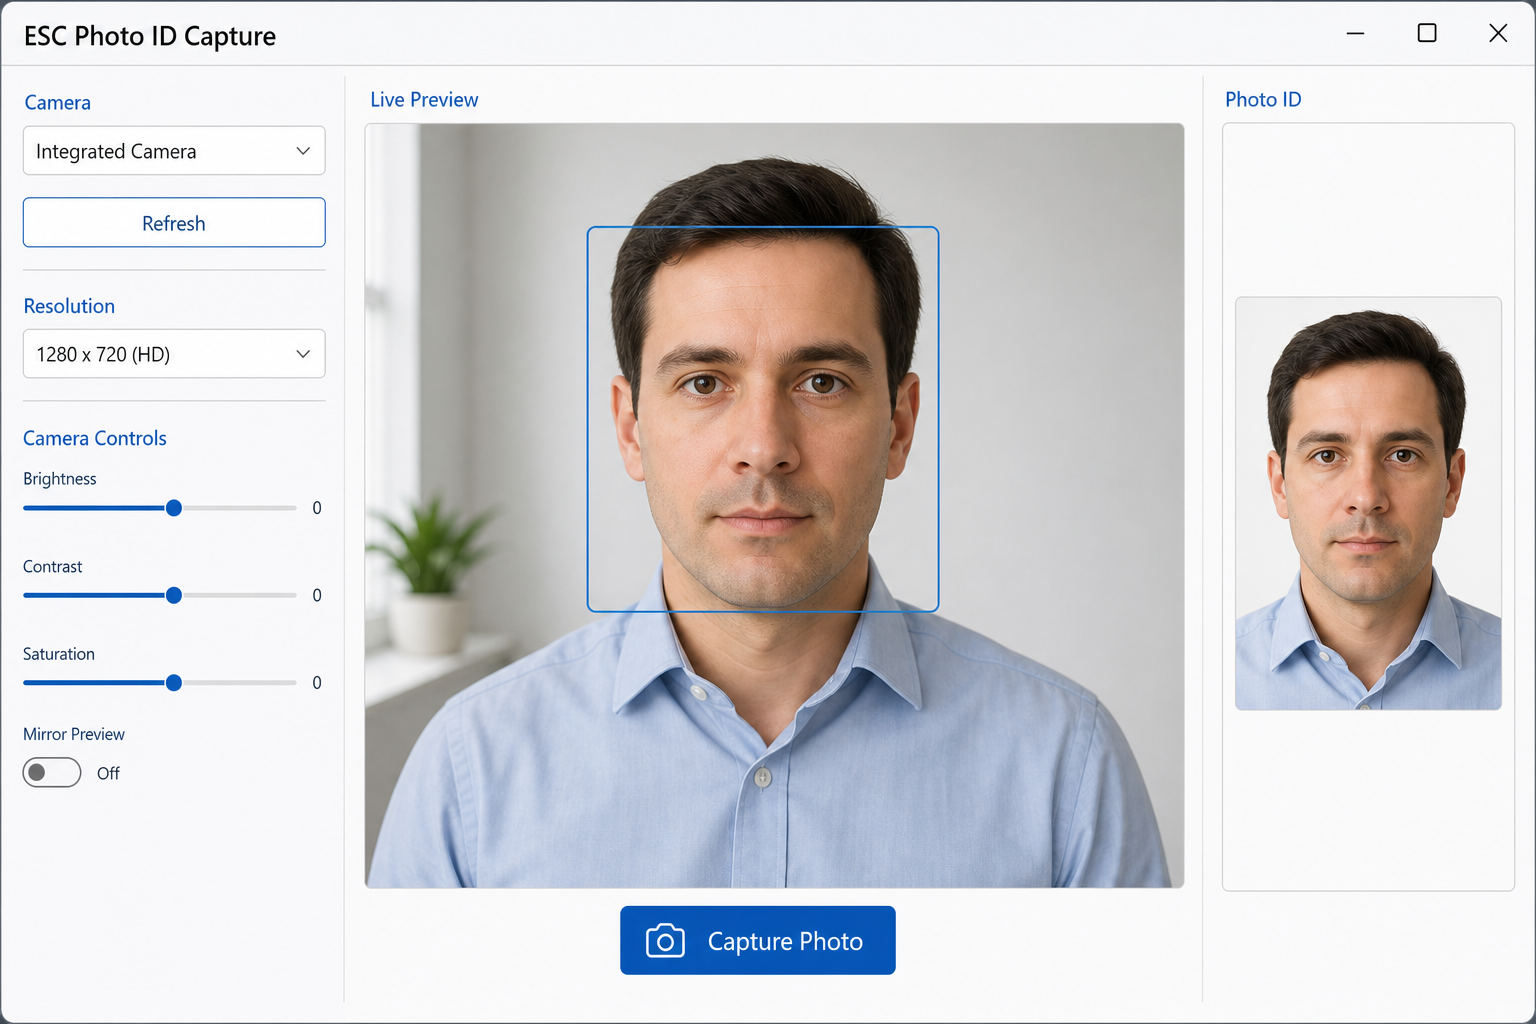Open the Integrated Camera dropdown

point(174,151)
